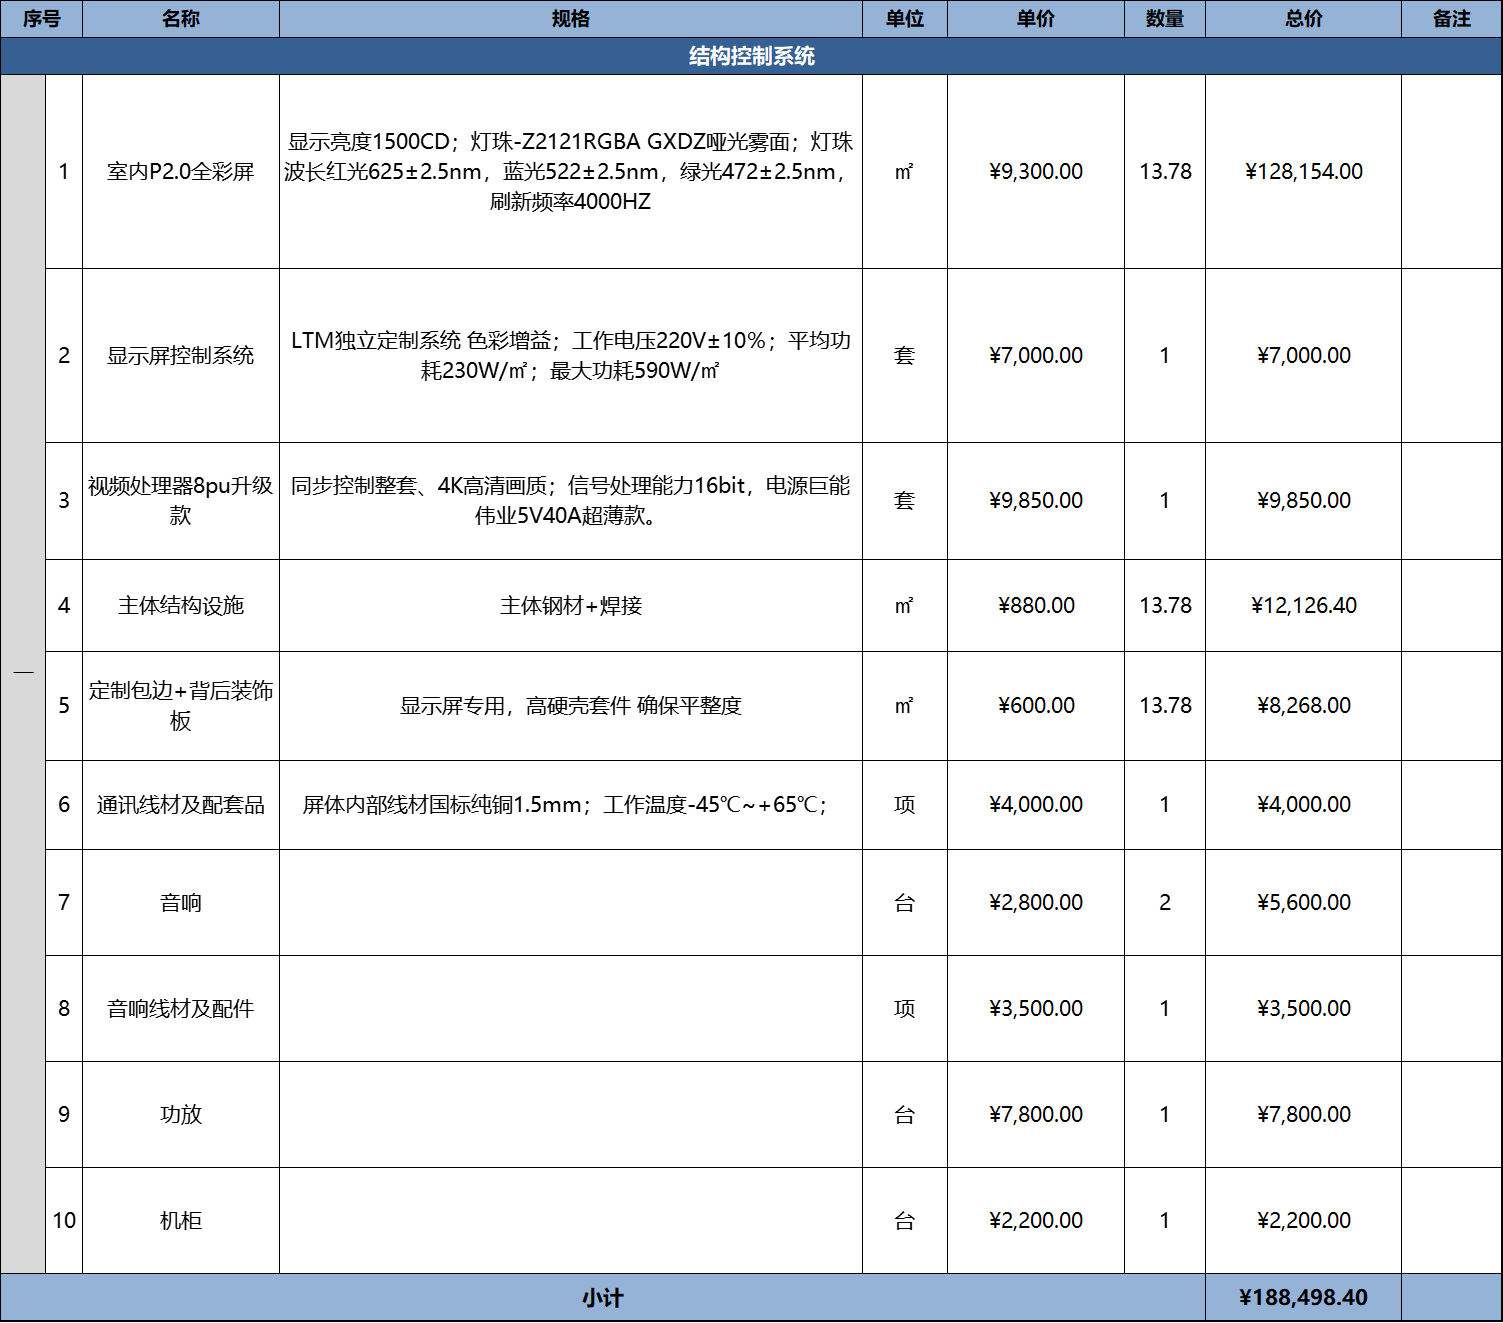Image resolution: width=1503 pixels, height=1323 pixels.
Task: Select the ¥5,600.00 total cell
Action: pyautogui.click(x=1304, y=903)
